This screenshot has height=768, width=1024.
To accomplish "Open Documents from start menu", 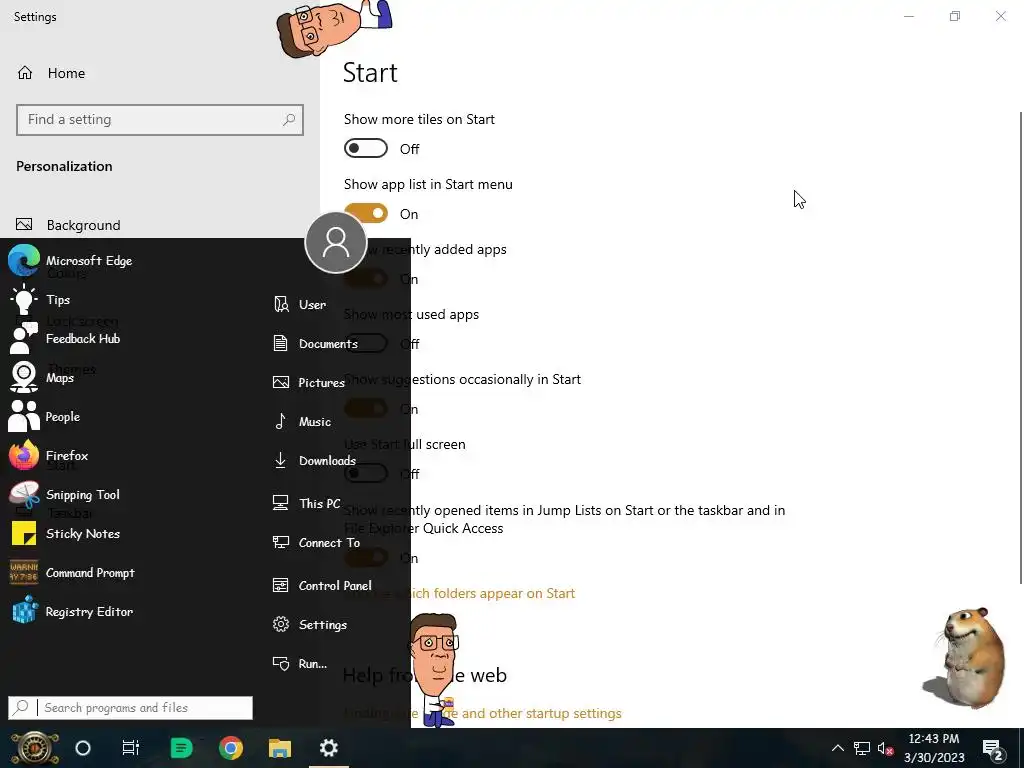I will 315,344.
